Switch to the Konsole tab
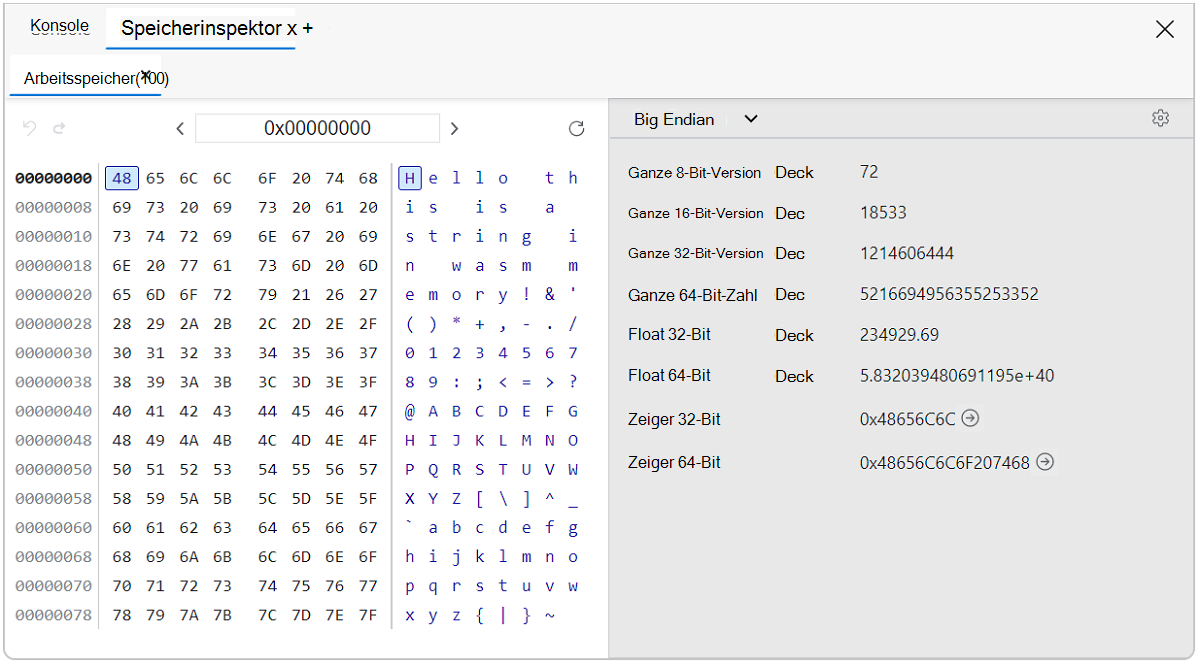Screen dimensions: 1200x665 [x=59, y=26]
